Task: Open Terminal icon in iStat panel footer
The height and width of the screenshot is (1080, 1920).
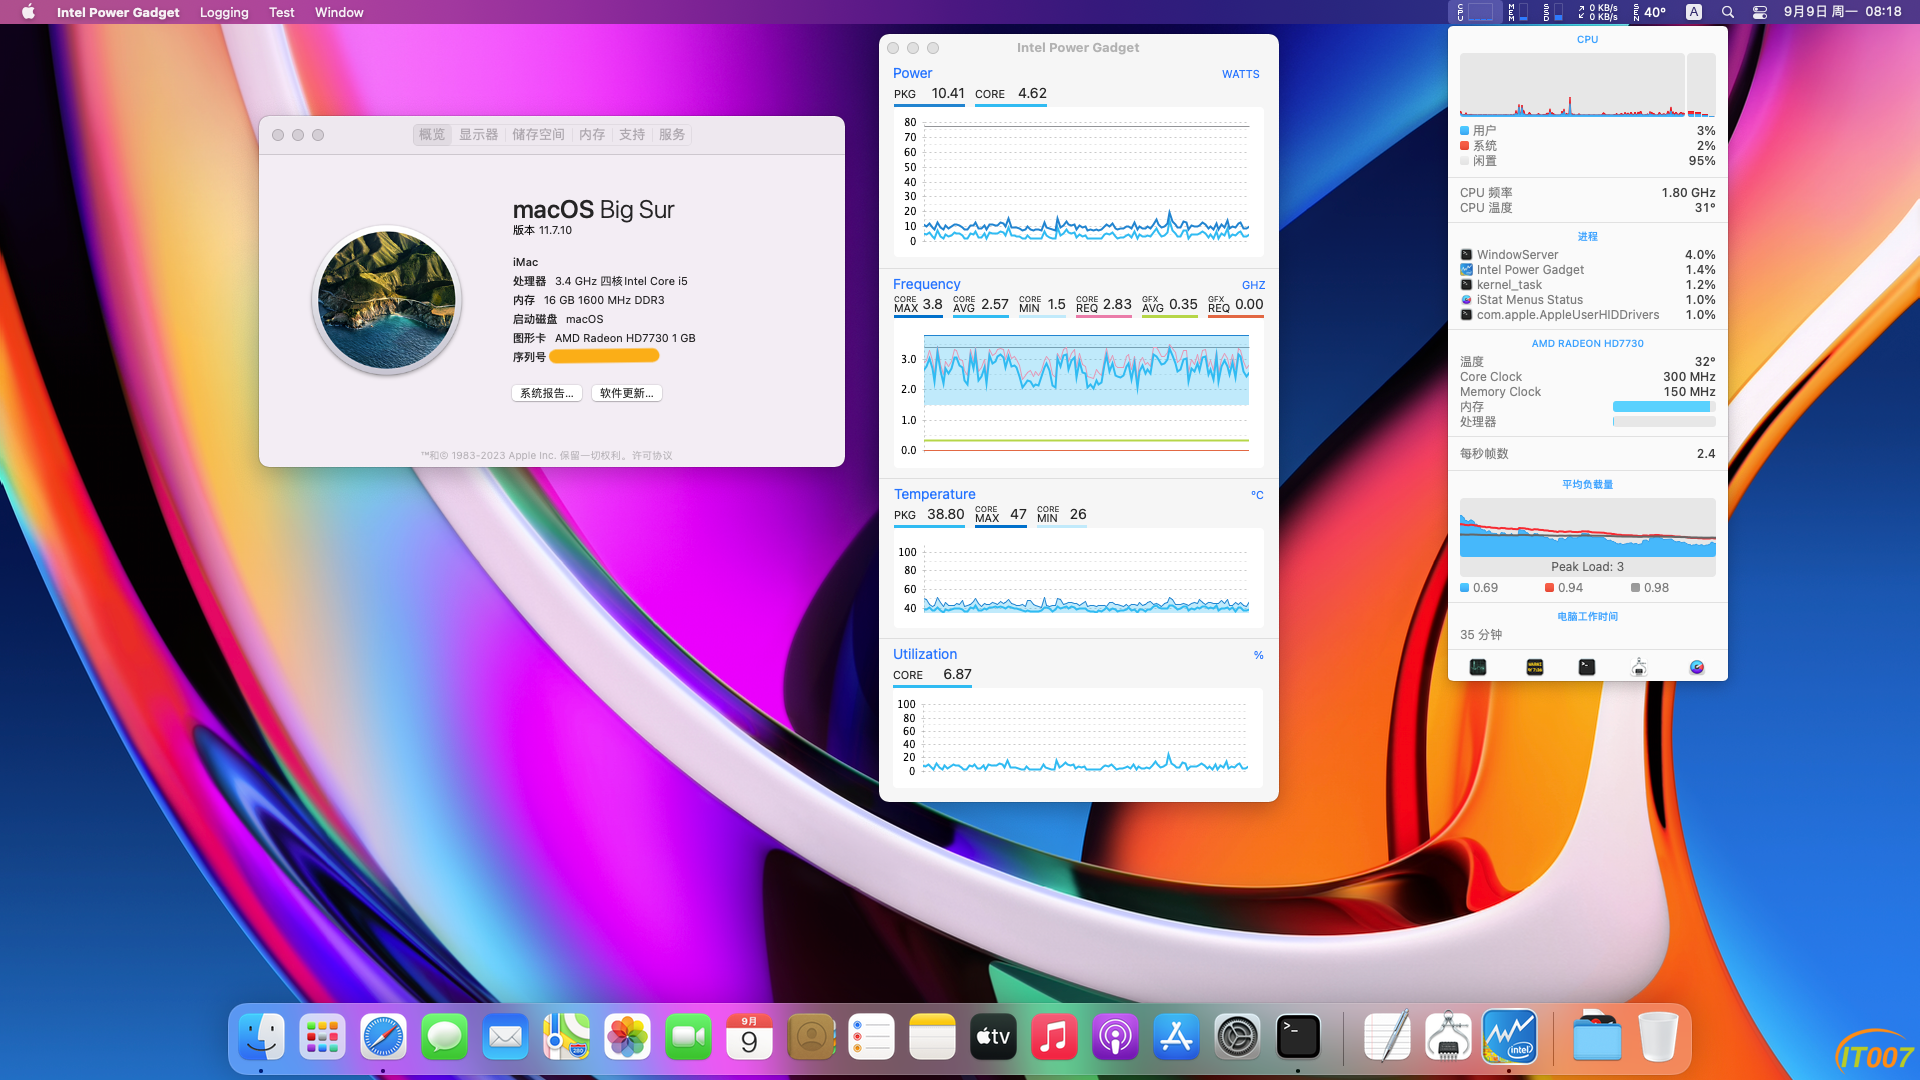Action: (1587, 667)
